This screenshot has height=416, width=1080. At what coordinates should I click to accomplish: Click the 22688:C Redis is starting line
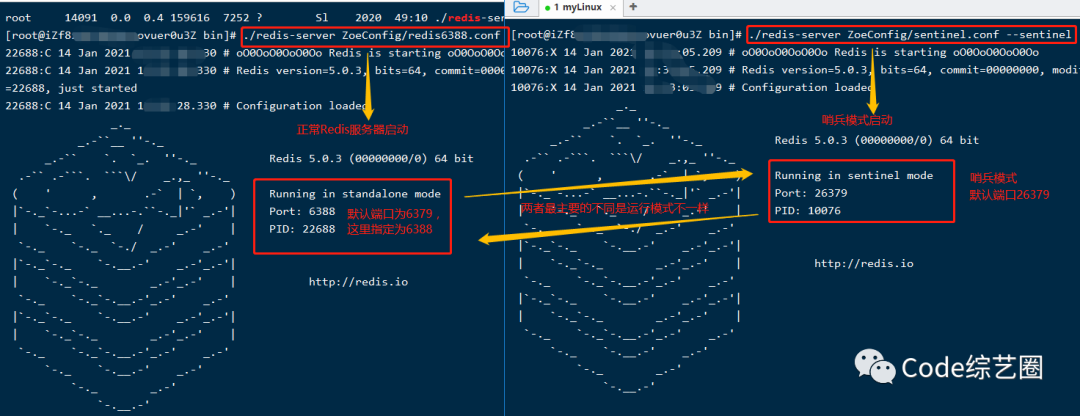254,52
